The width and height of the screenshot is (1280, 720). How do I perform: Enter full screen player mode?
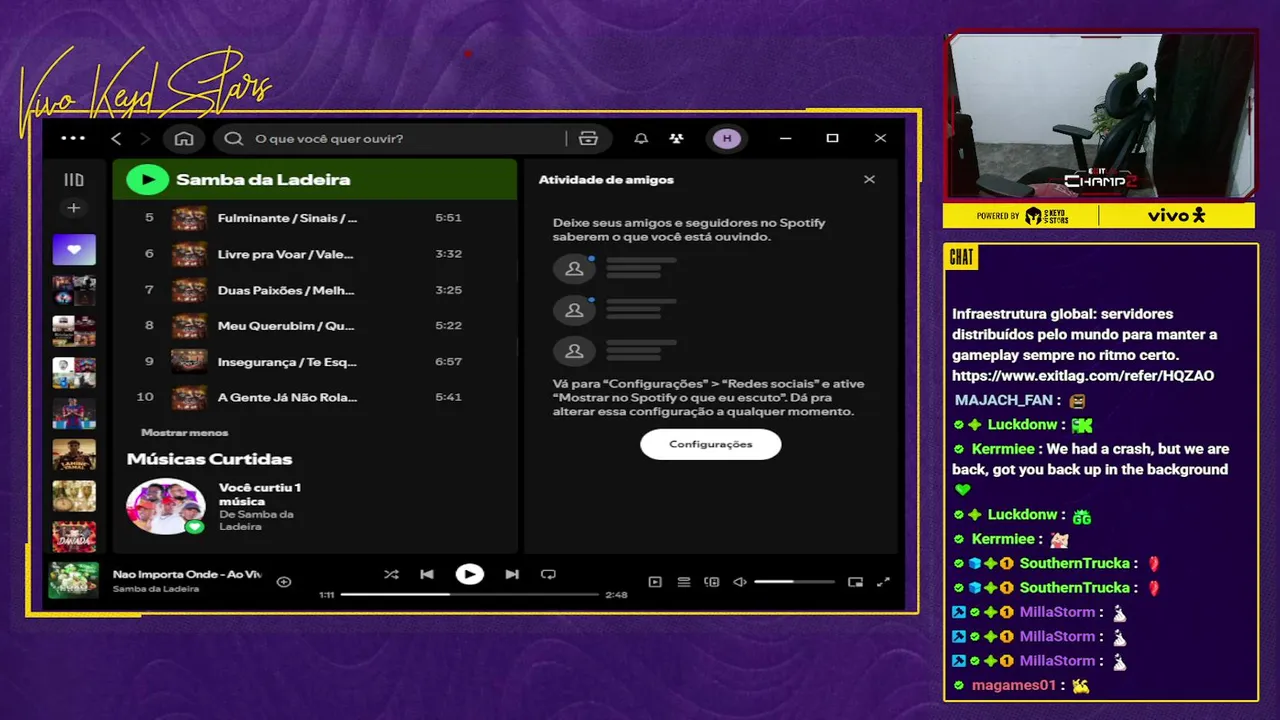click(x=883, y=581)
